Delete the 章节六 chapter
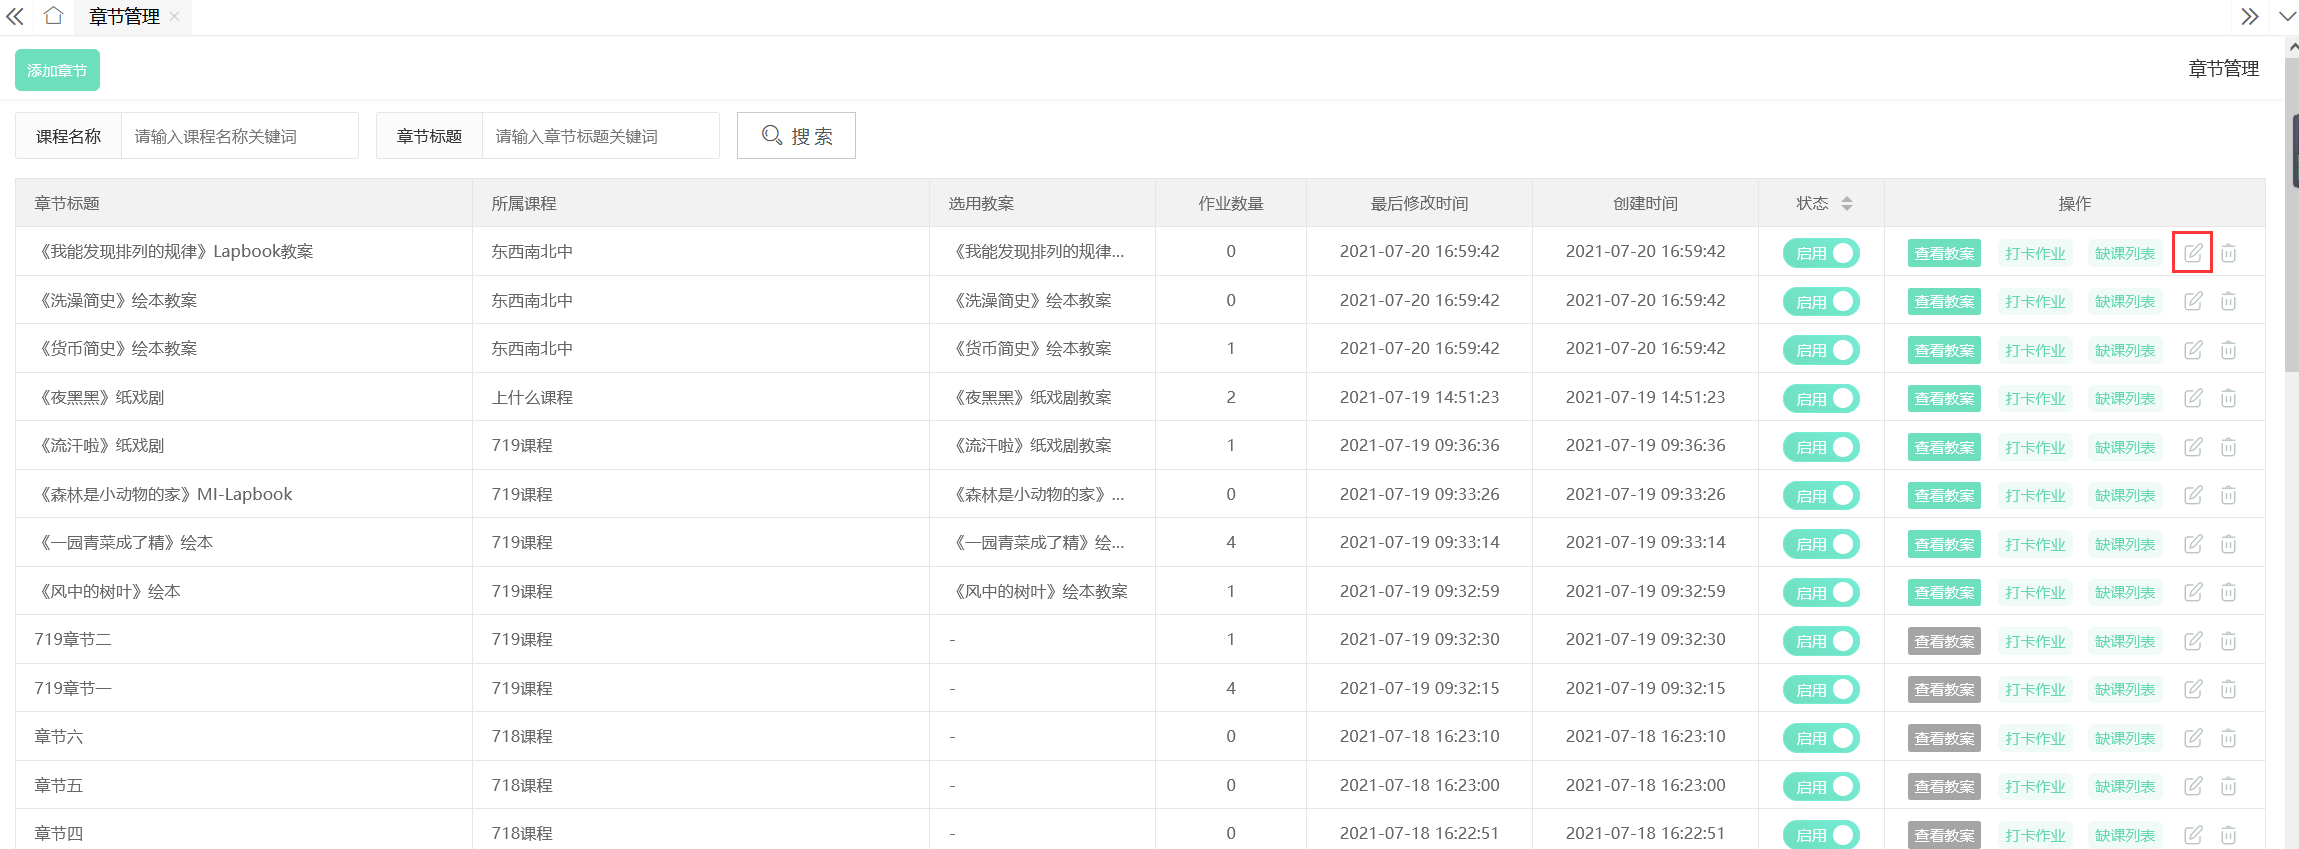Viewport: 2299px width, 849px height. [x=2228, y=738]
